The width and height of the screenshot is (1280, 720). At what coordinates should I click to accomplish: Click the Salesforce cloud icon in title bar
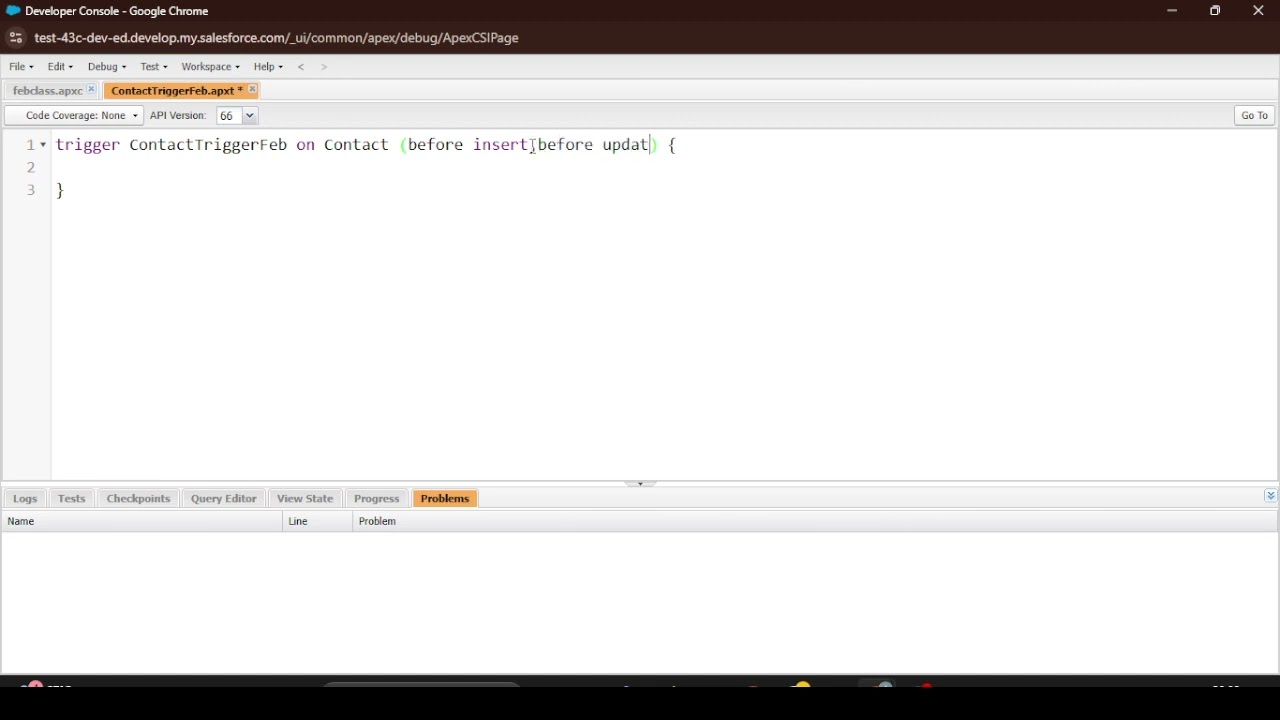point(13,11)
